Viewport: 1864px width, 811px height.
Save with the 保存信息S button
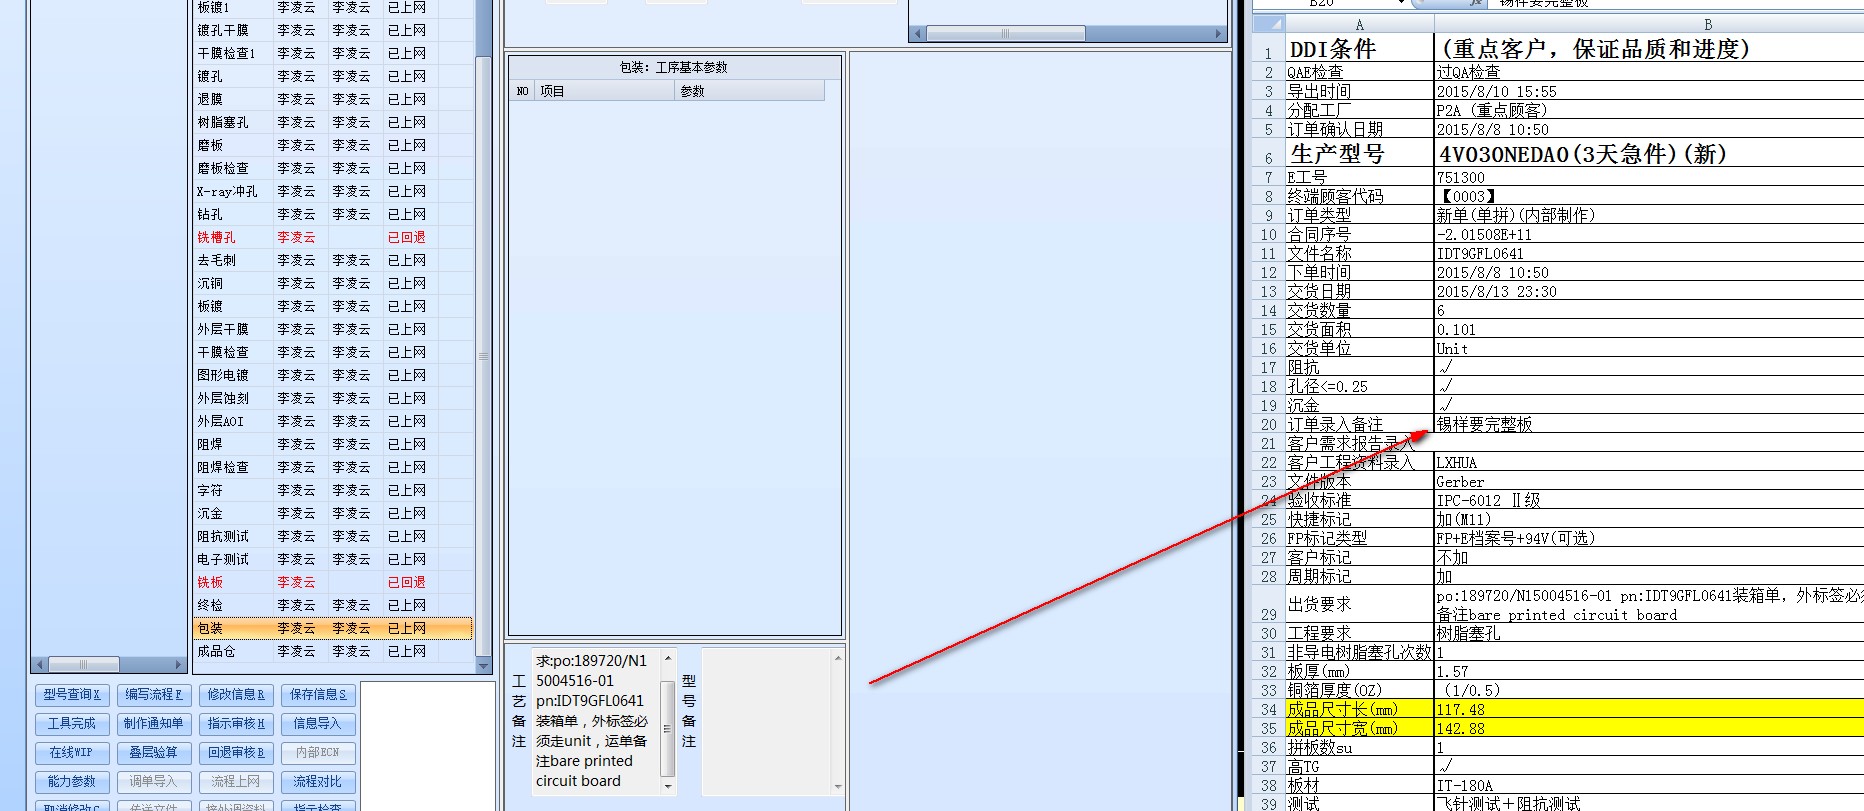point(317,695)
